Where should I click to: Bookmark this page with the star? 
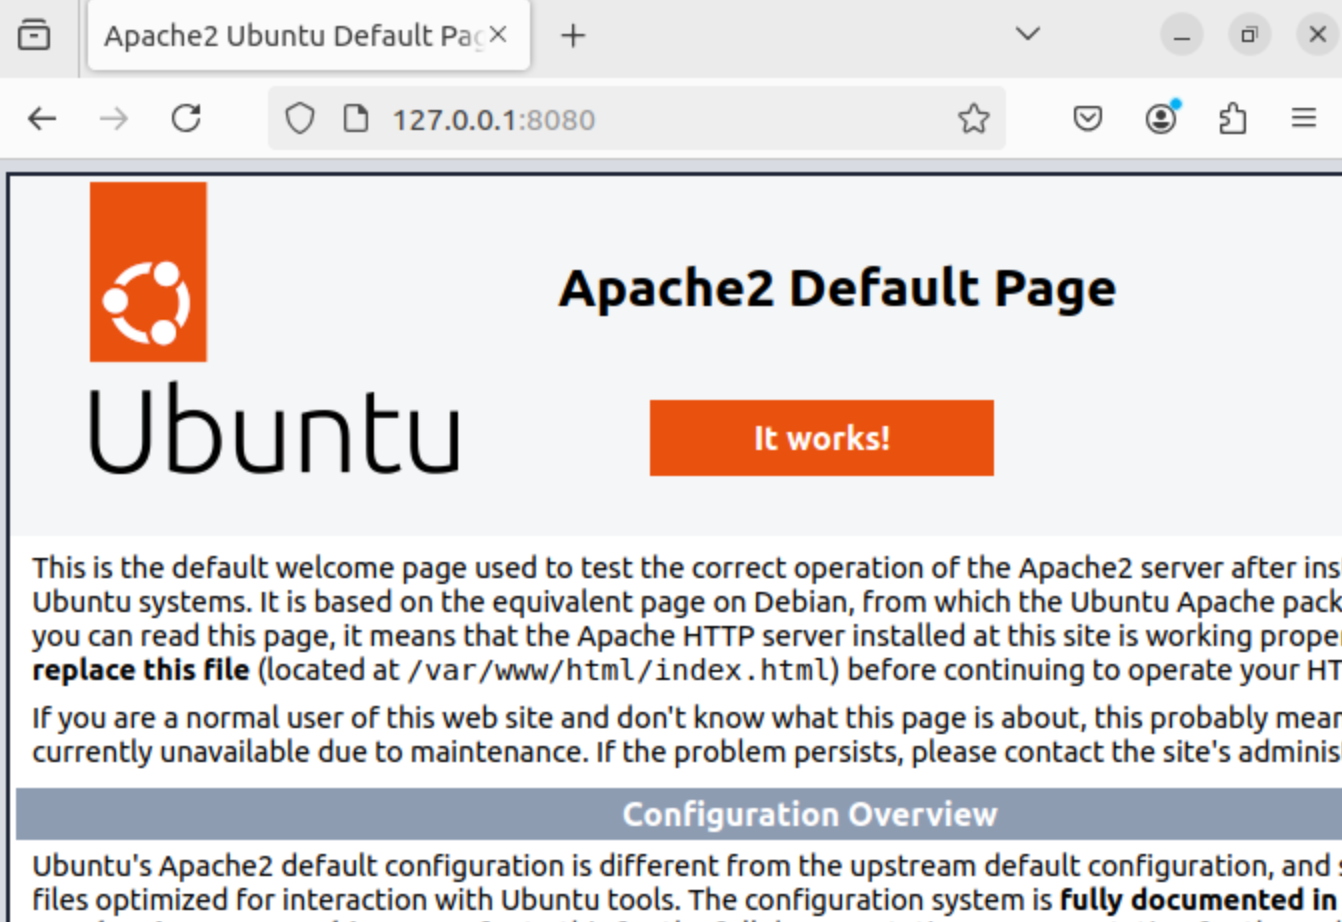click(973, 119)
